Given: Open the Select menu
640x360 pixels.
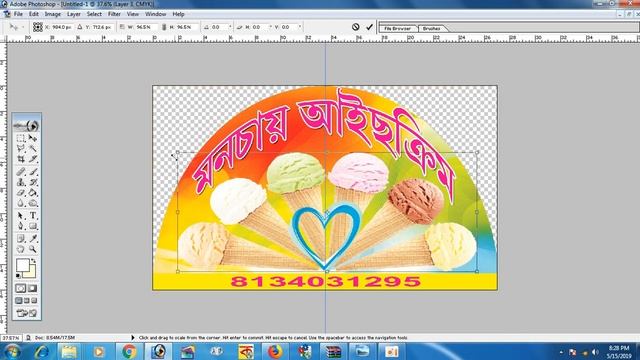Looking at the screenshot, I should click(x=94, y=14).
